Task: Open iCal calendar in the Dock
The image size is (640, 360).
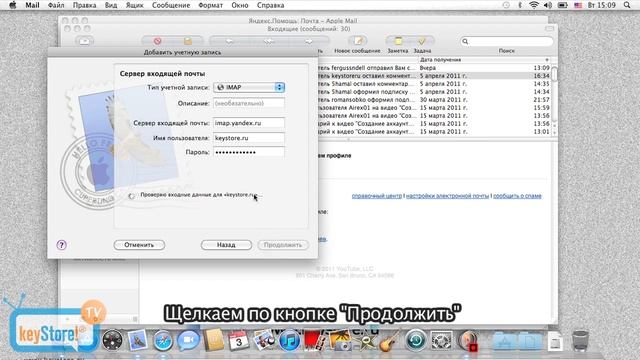Action: pyautogui.click(x=238, y=340)
